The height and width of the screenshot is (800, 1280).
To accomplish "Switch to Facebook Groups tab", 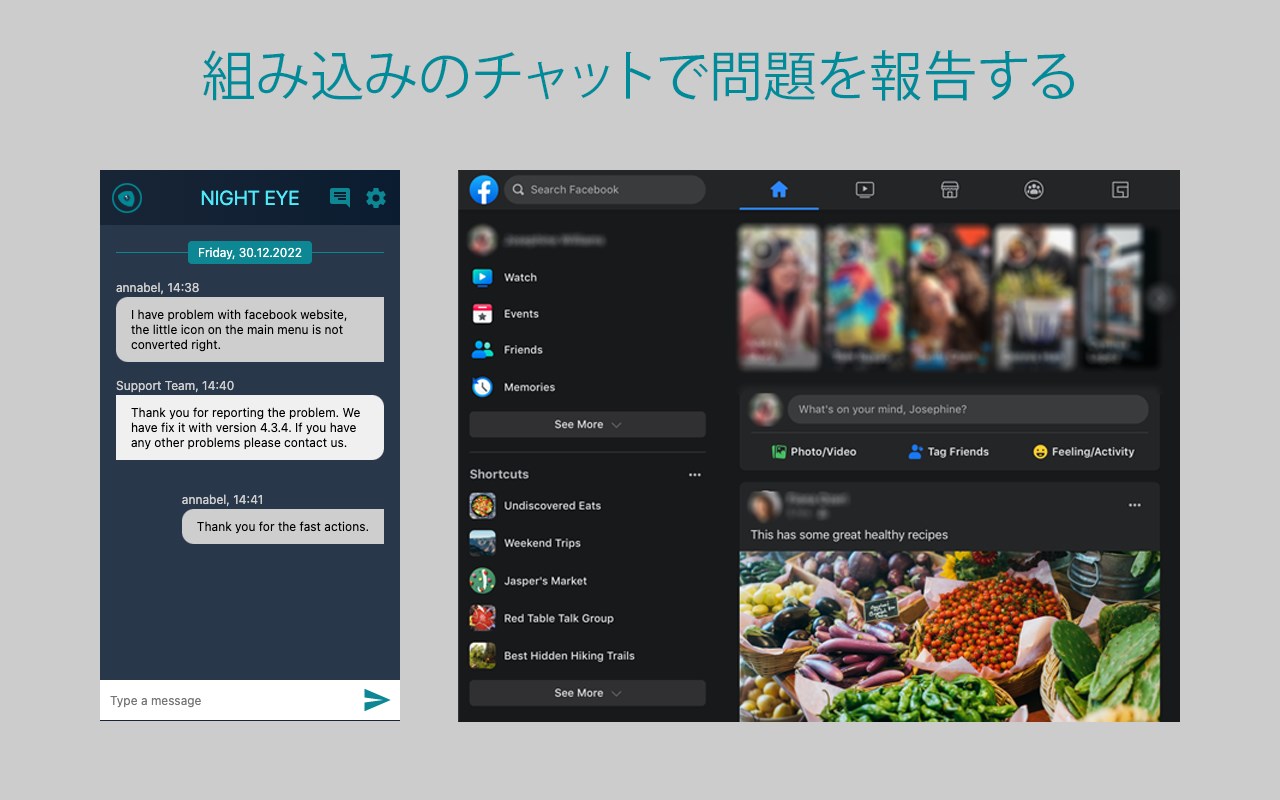I will click(x=1034, y=189).
